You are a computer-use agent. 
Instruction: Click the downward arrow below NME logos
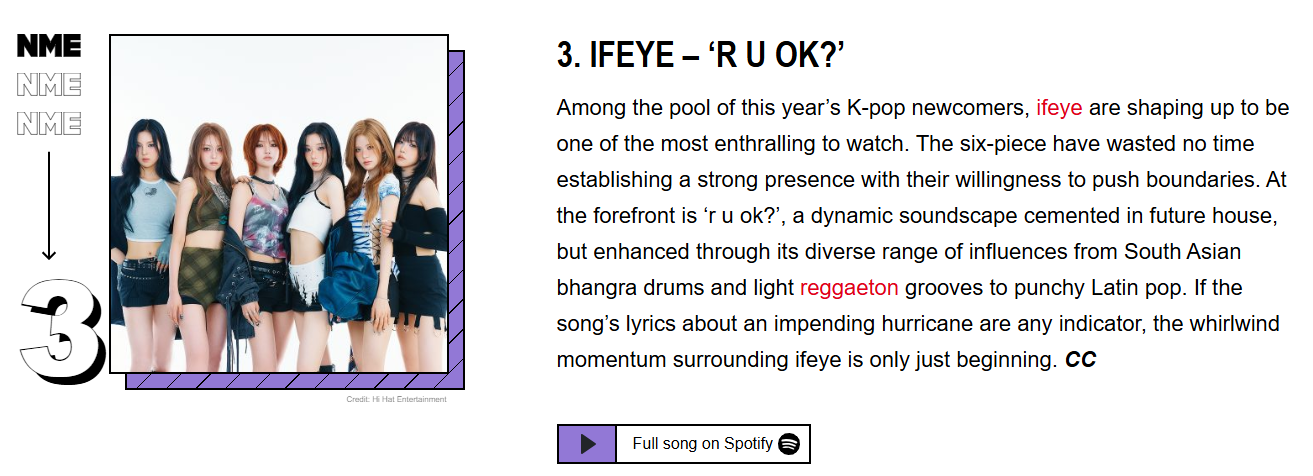click(49, 204)
